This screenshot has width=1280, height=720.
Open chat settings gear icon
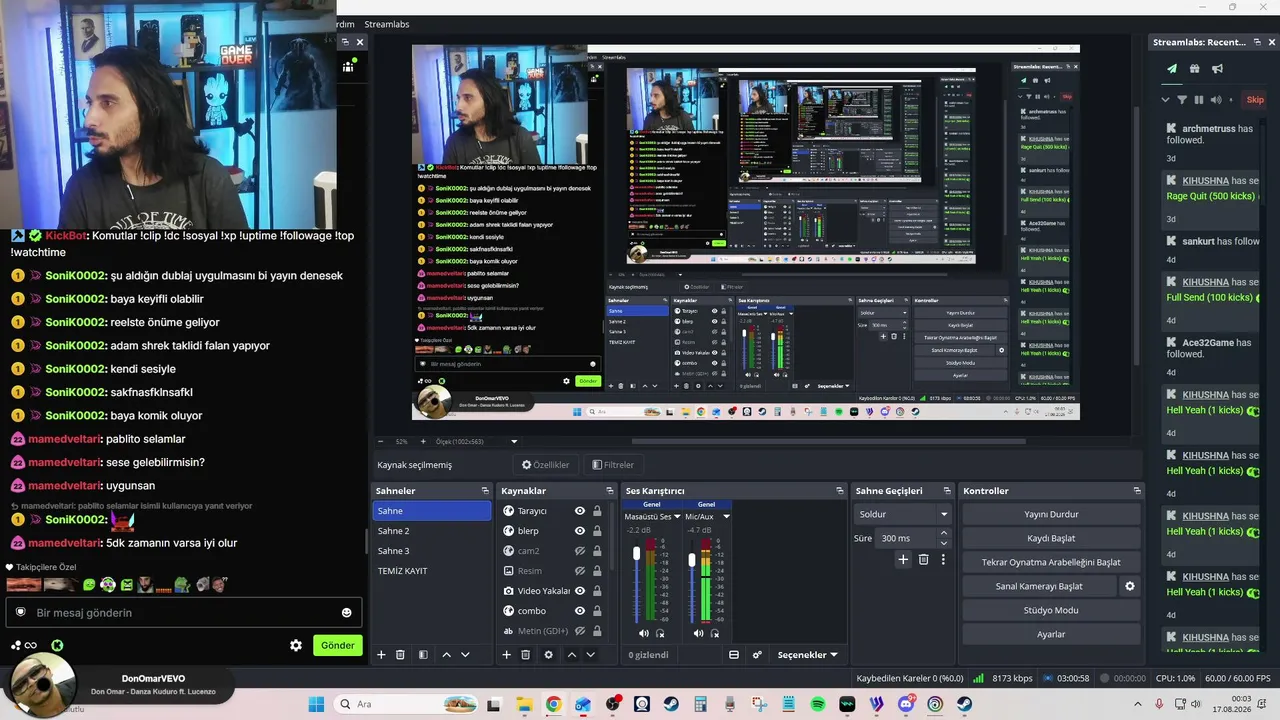coord(296,645)
